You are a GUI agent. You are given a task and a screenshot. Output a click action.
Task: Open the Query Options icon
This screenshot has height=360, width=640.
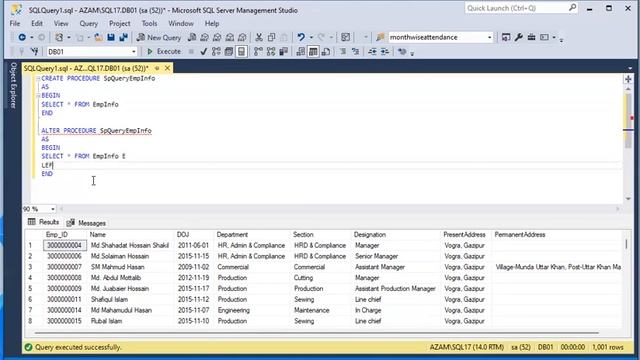pyautogui.click(x=229, y=52)
